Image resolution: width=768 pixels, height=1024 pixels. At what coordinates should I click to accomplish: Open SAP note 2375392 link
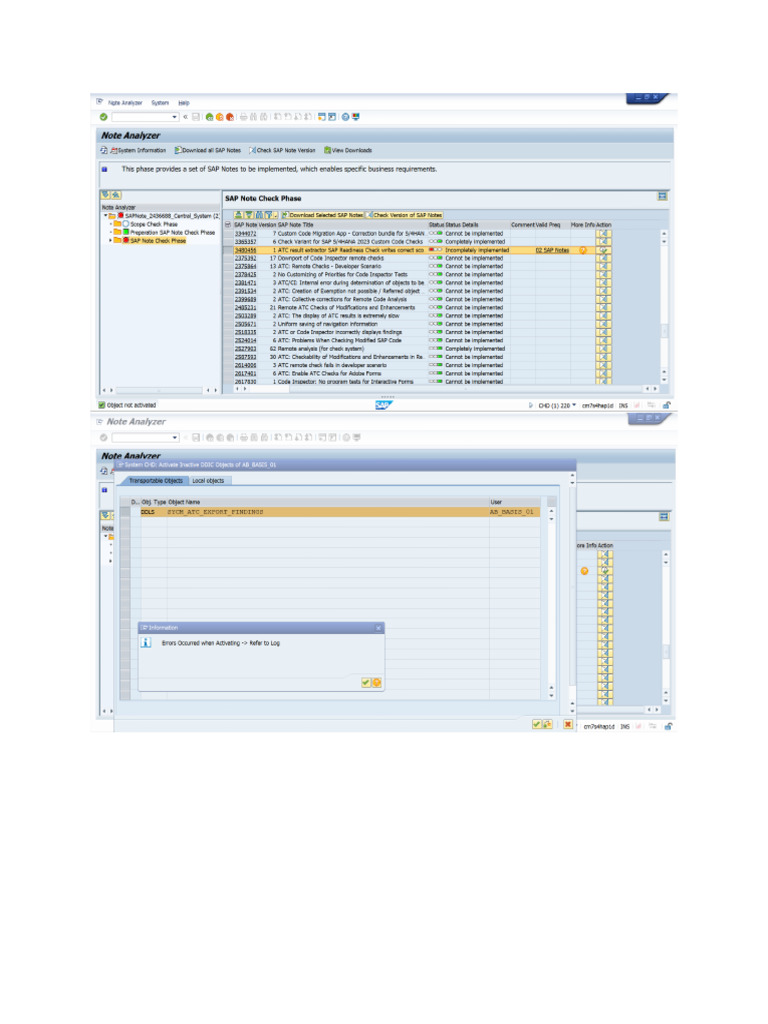(x=246, y=258)
